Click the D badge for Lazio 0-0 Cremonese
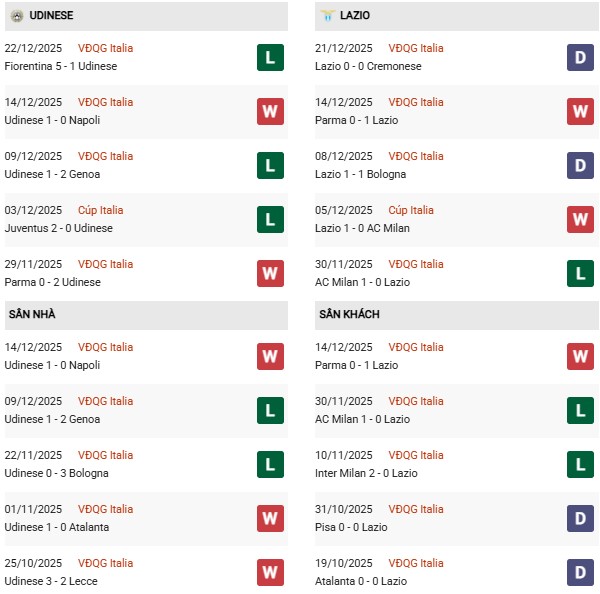The height and width of the screenshot is (594, 600). pyautogui.click(x=581, y=58)
